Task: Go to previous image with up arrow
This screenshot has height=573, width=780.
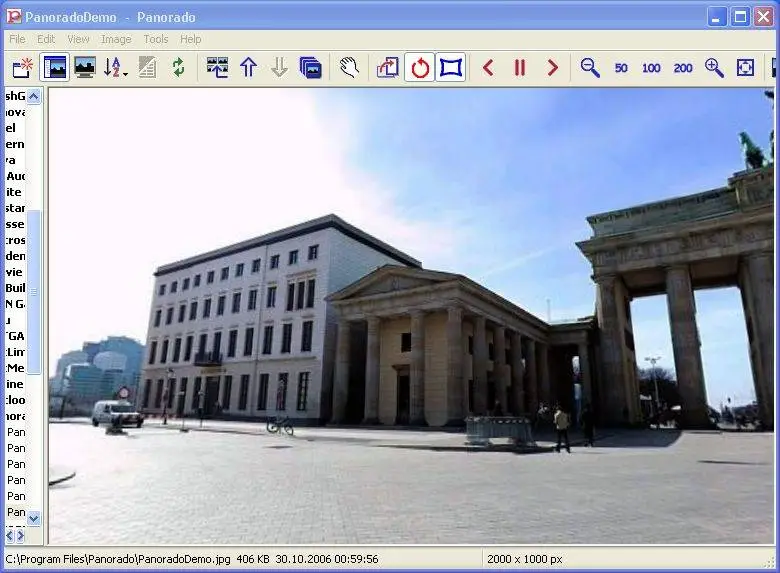Action: click(x=248, y=68)
